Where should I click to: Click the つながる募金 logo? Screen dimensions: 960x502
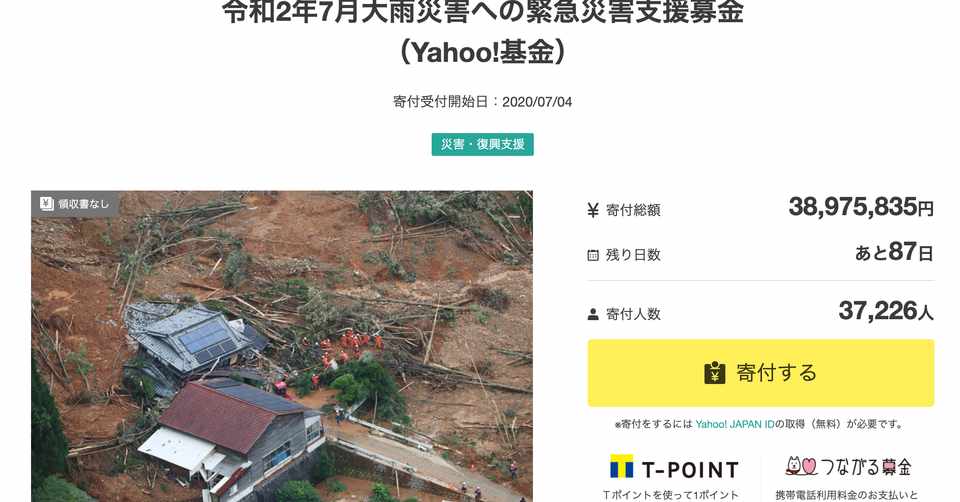(849, 466)
